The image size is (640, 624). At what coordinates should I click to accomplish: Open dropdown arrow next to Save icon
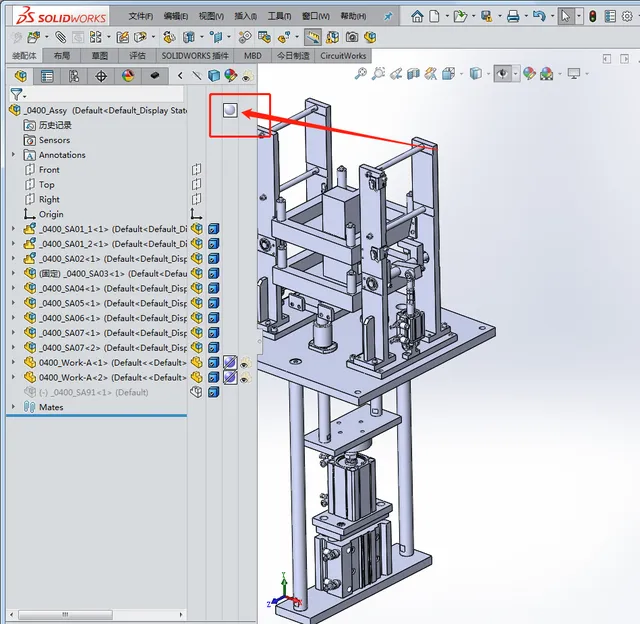click(x=499, y=17)
